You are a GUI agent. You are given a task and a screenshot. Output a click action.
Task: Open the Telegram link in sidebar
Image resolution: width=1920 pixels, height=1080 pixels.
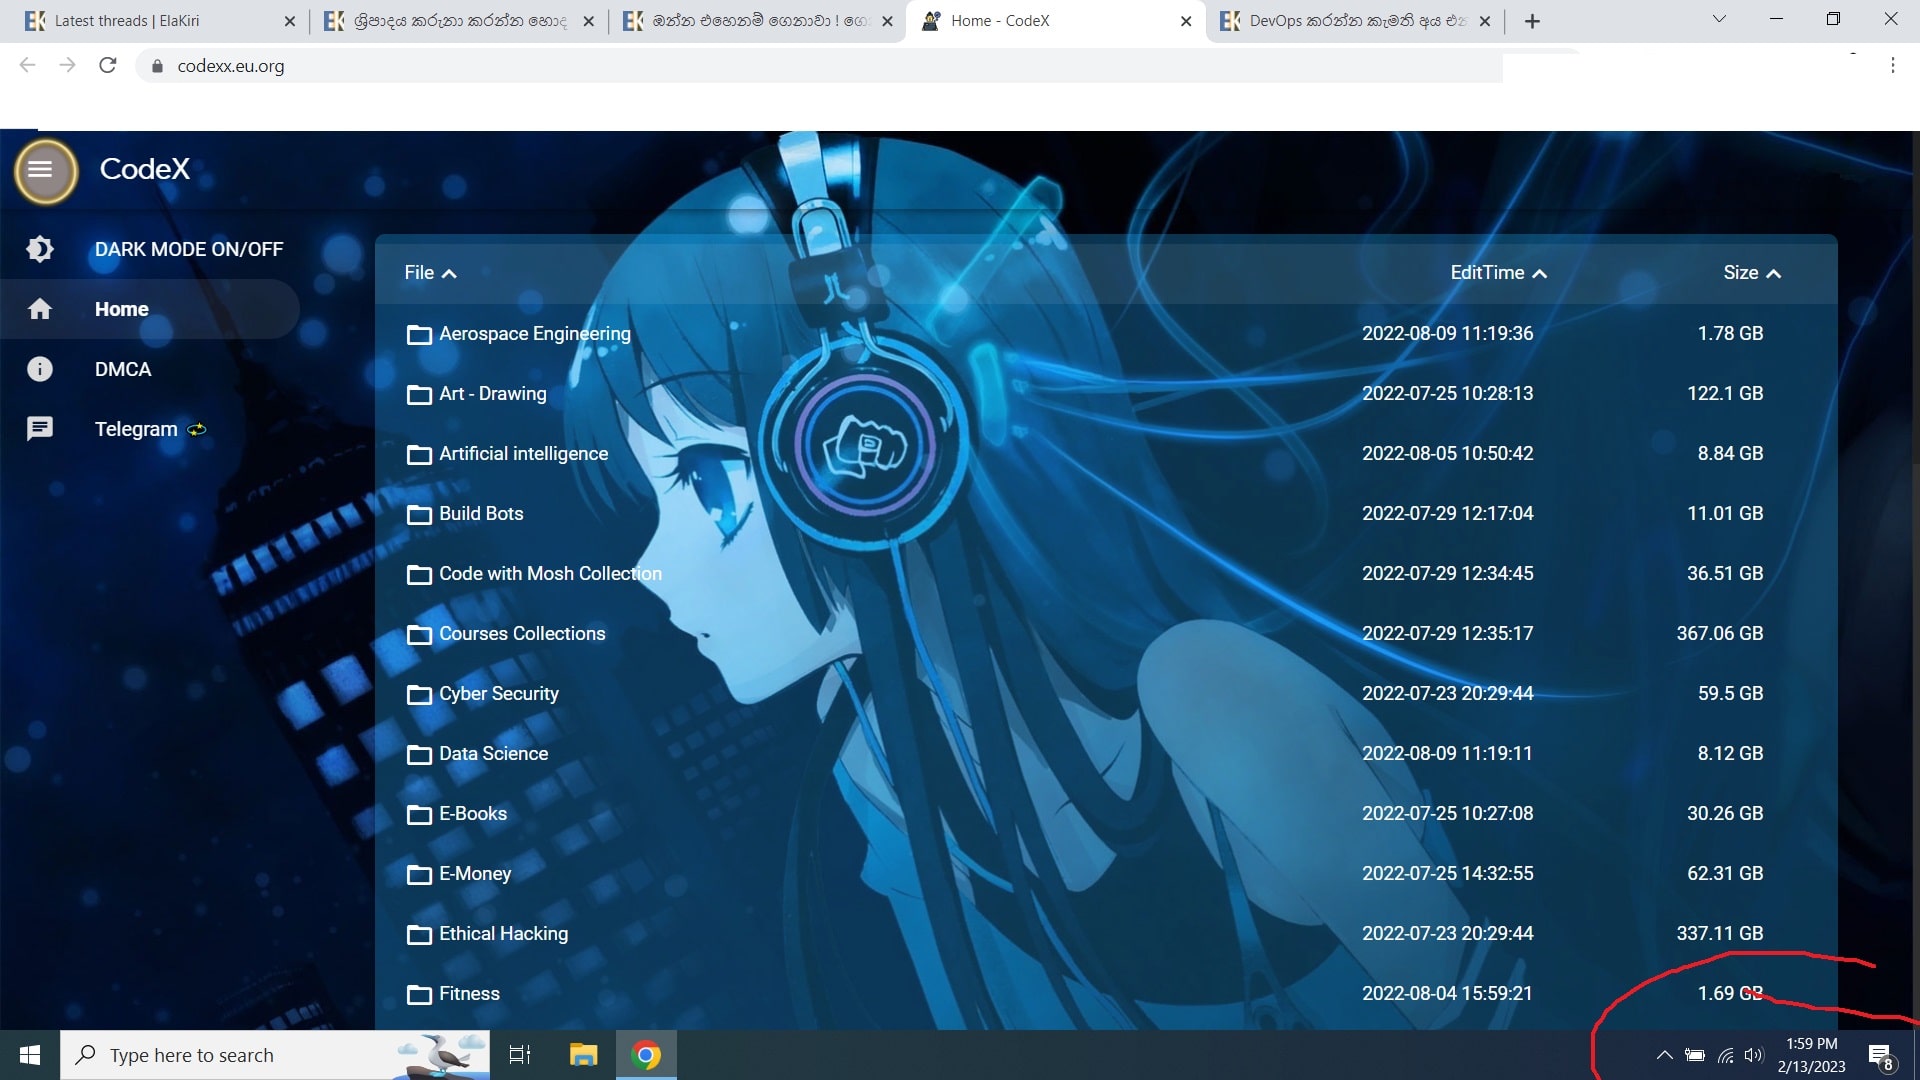click(x=150, y=429)
